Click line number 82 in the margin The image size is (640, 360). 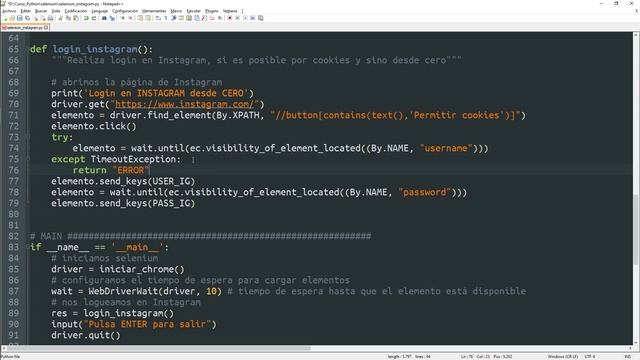[13, 236]
